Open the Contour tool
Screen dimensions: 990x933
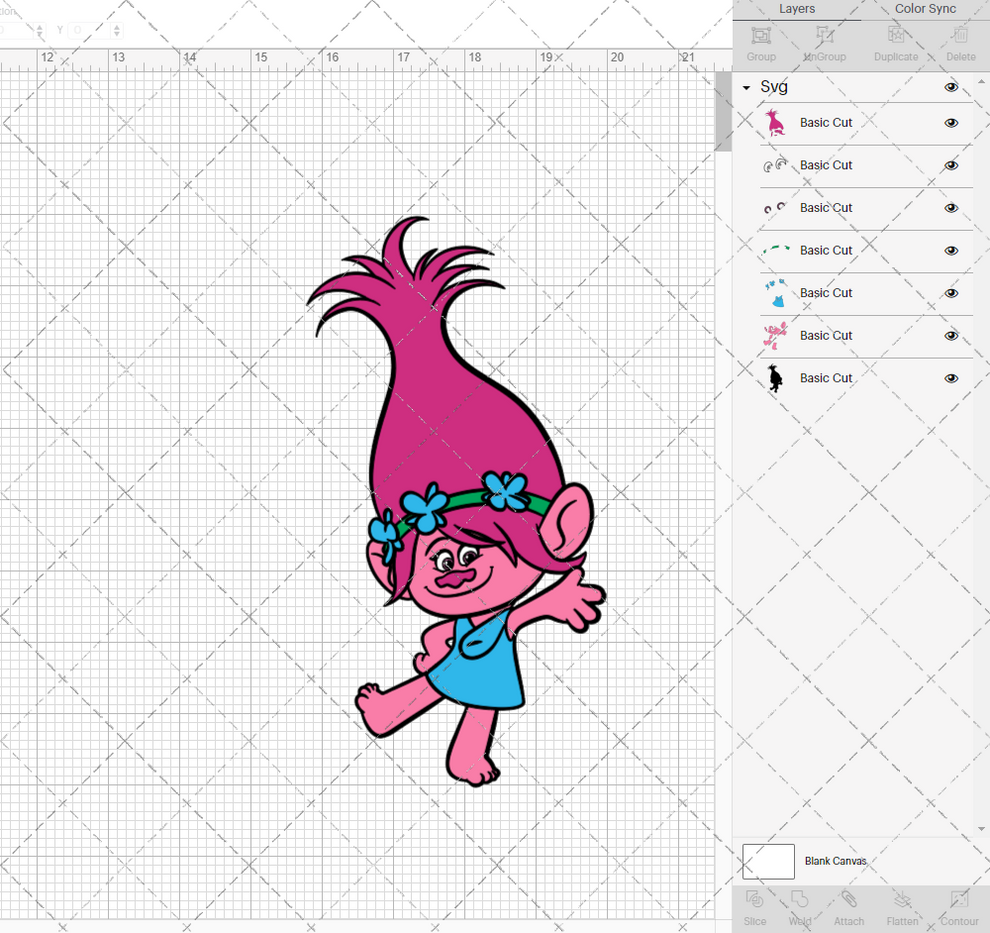[x=959, y=907]
